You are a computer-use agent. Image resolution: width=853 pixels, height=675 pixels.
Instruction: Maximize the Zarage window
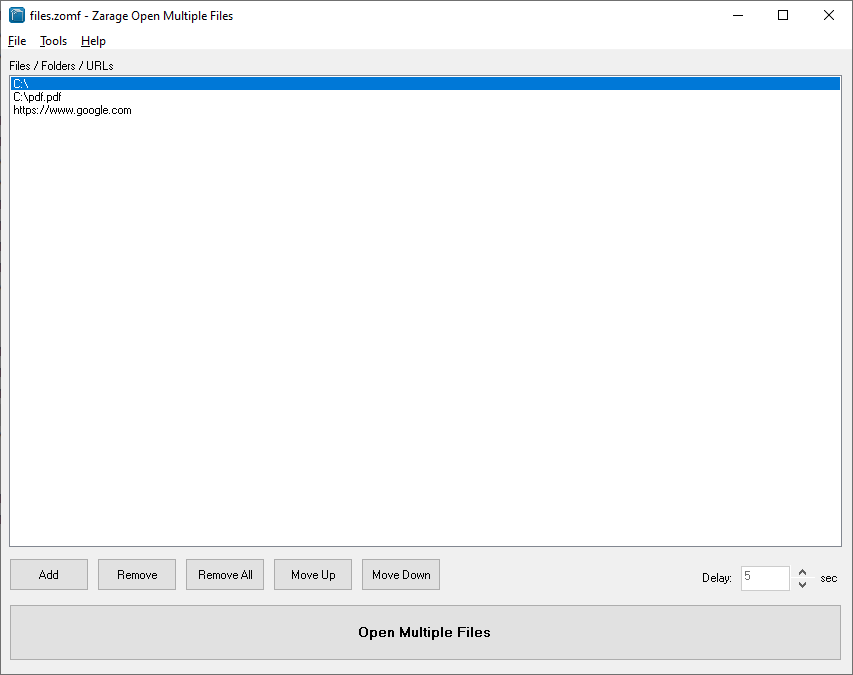point(783,15)
